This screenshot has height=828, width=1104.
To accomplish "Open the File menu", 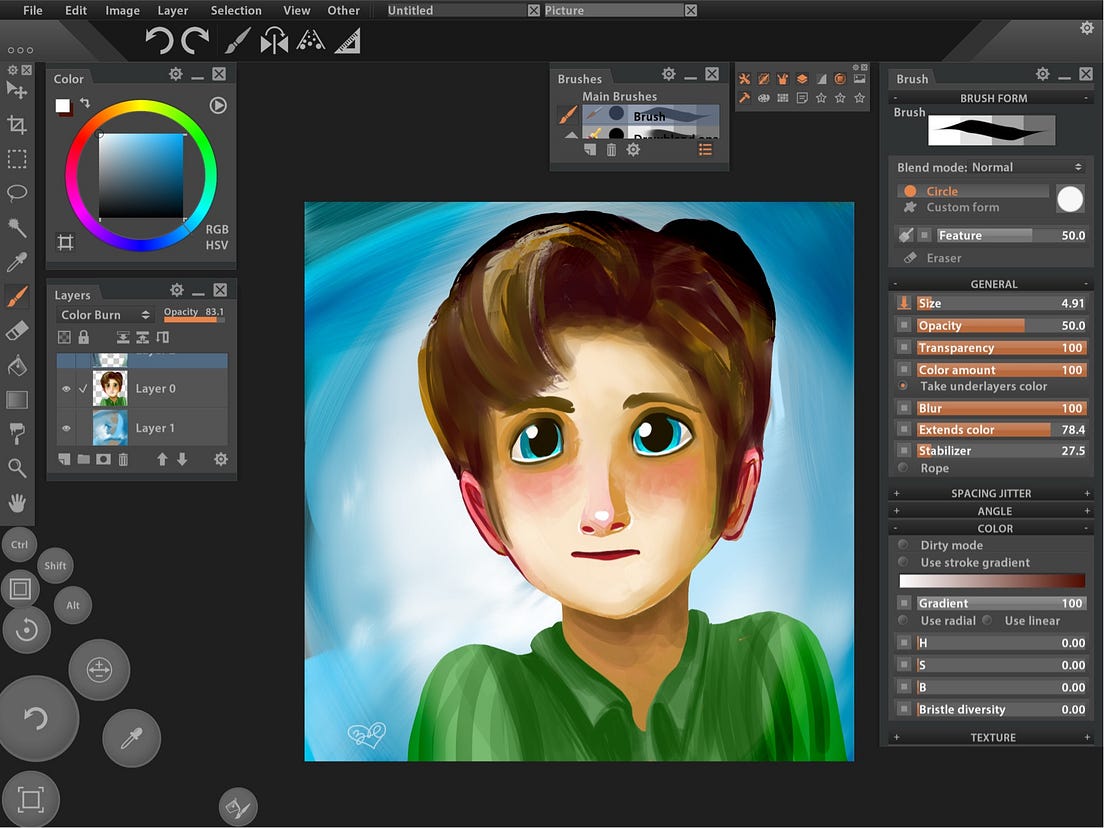I will click(x=32, y=11).
